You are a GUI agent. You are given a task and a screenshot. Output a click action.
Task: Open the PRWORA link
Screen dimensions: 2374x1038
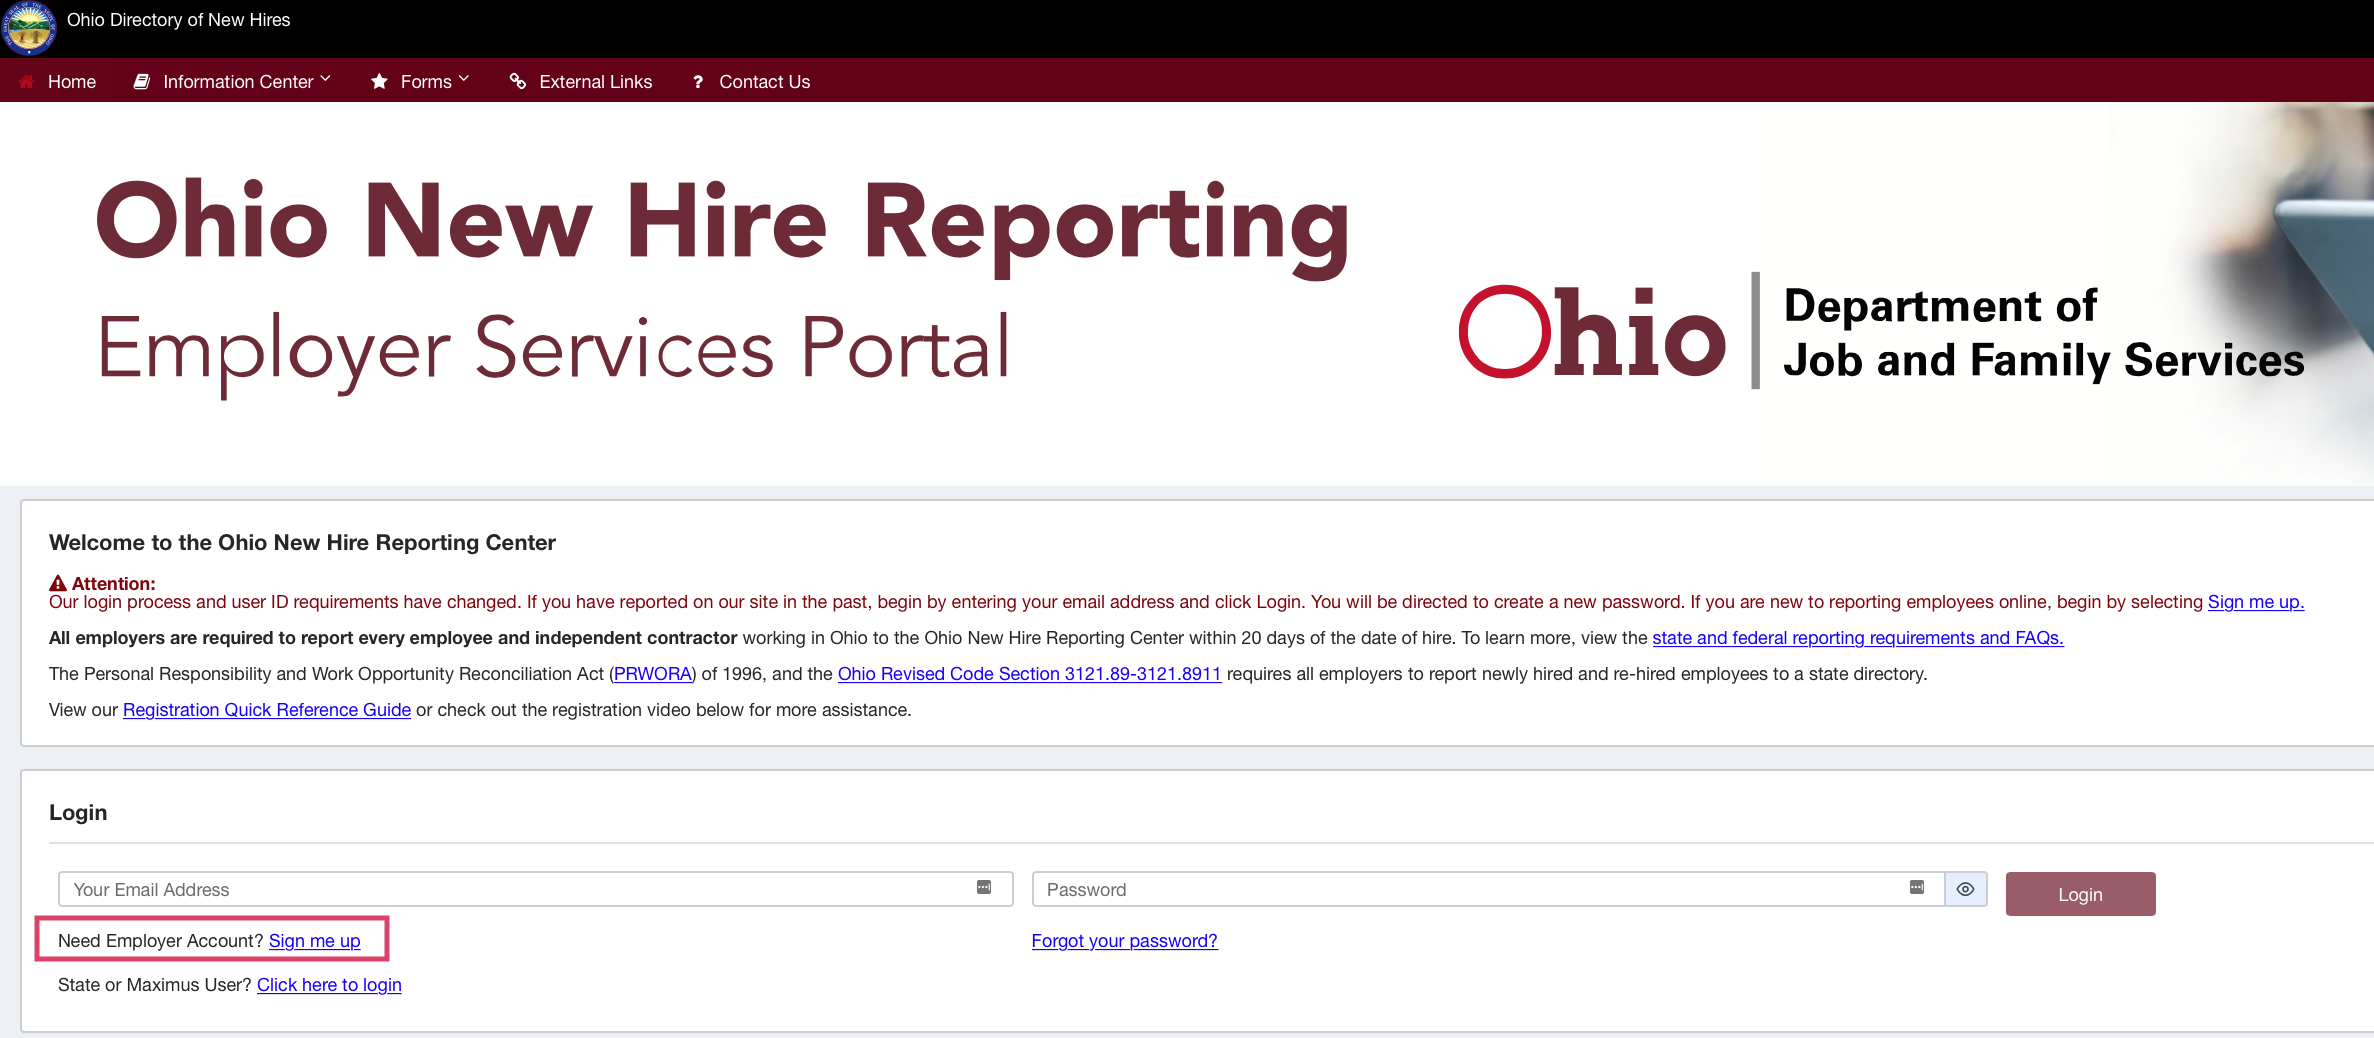653,674
